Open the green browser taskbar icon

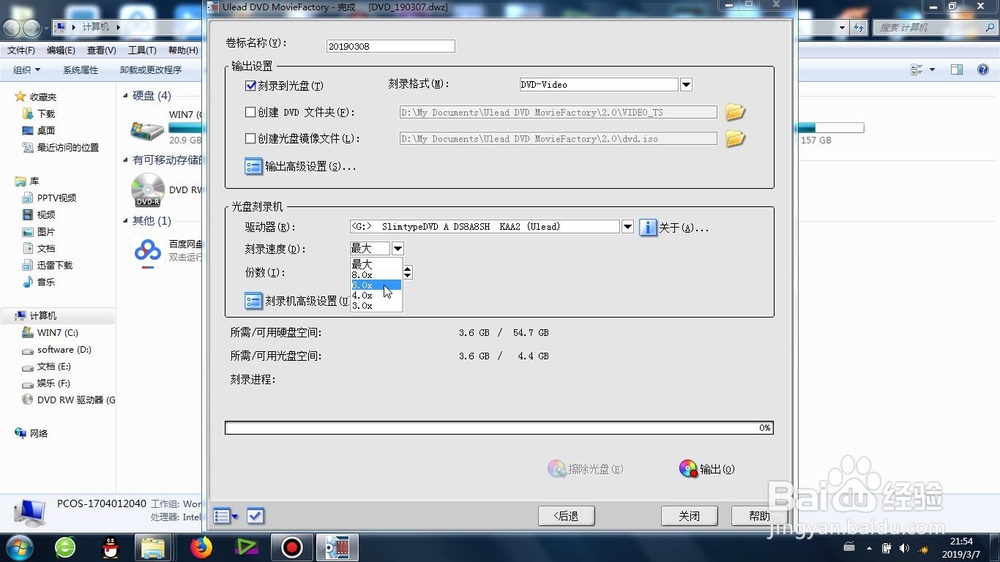pos(65,547)
